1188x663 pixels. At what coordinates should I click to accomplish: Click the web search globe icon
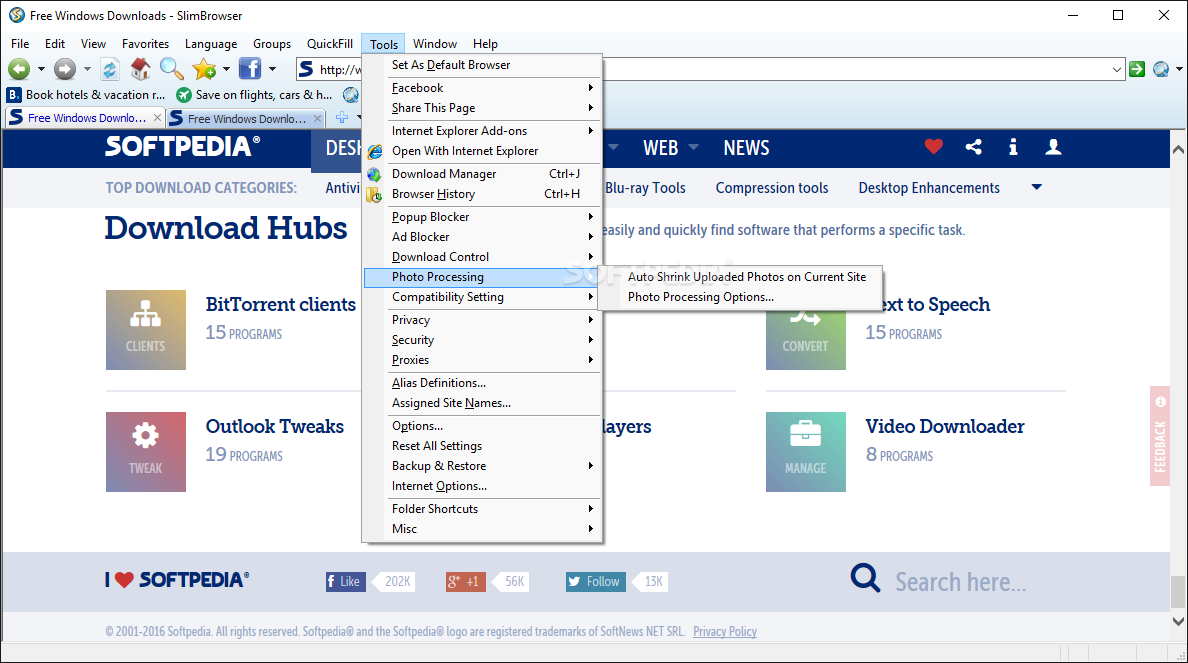click(1161, 69)
